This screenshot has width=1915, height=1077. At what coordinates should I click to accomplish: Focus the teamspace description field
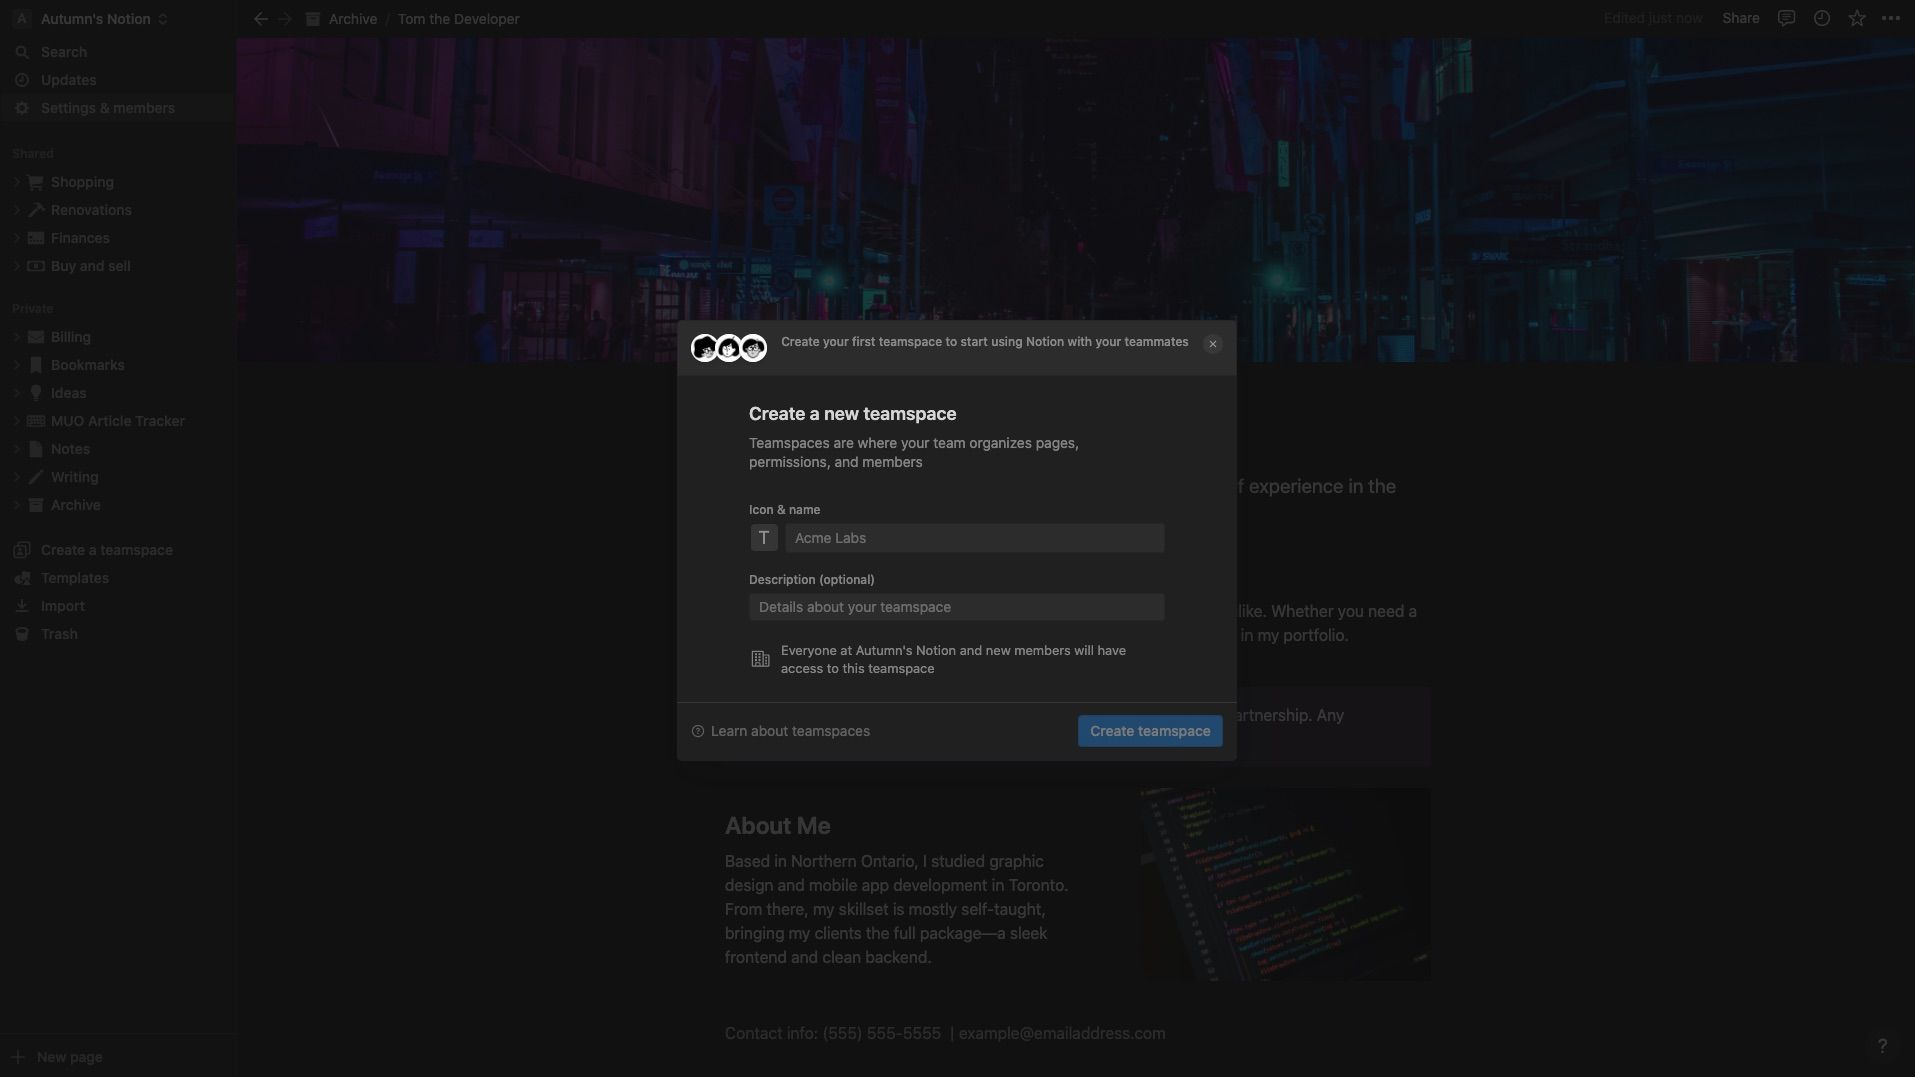point(956,607)
